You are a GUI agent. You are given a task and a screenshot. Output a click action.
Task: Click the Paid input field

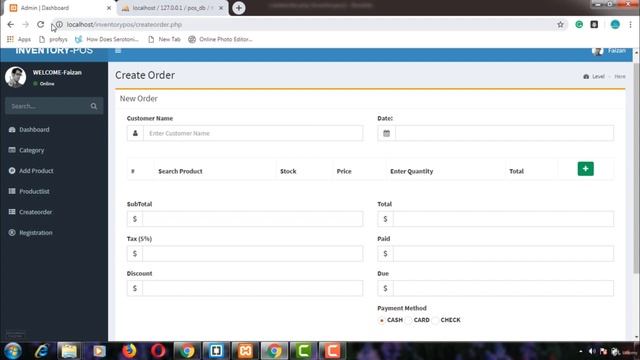[x=503, y=253]
